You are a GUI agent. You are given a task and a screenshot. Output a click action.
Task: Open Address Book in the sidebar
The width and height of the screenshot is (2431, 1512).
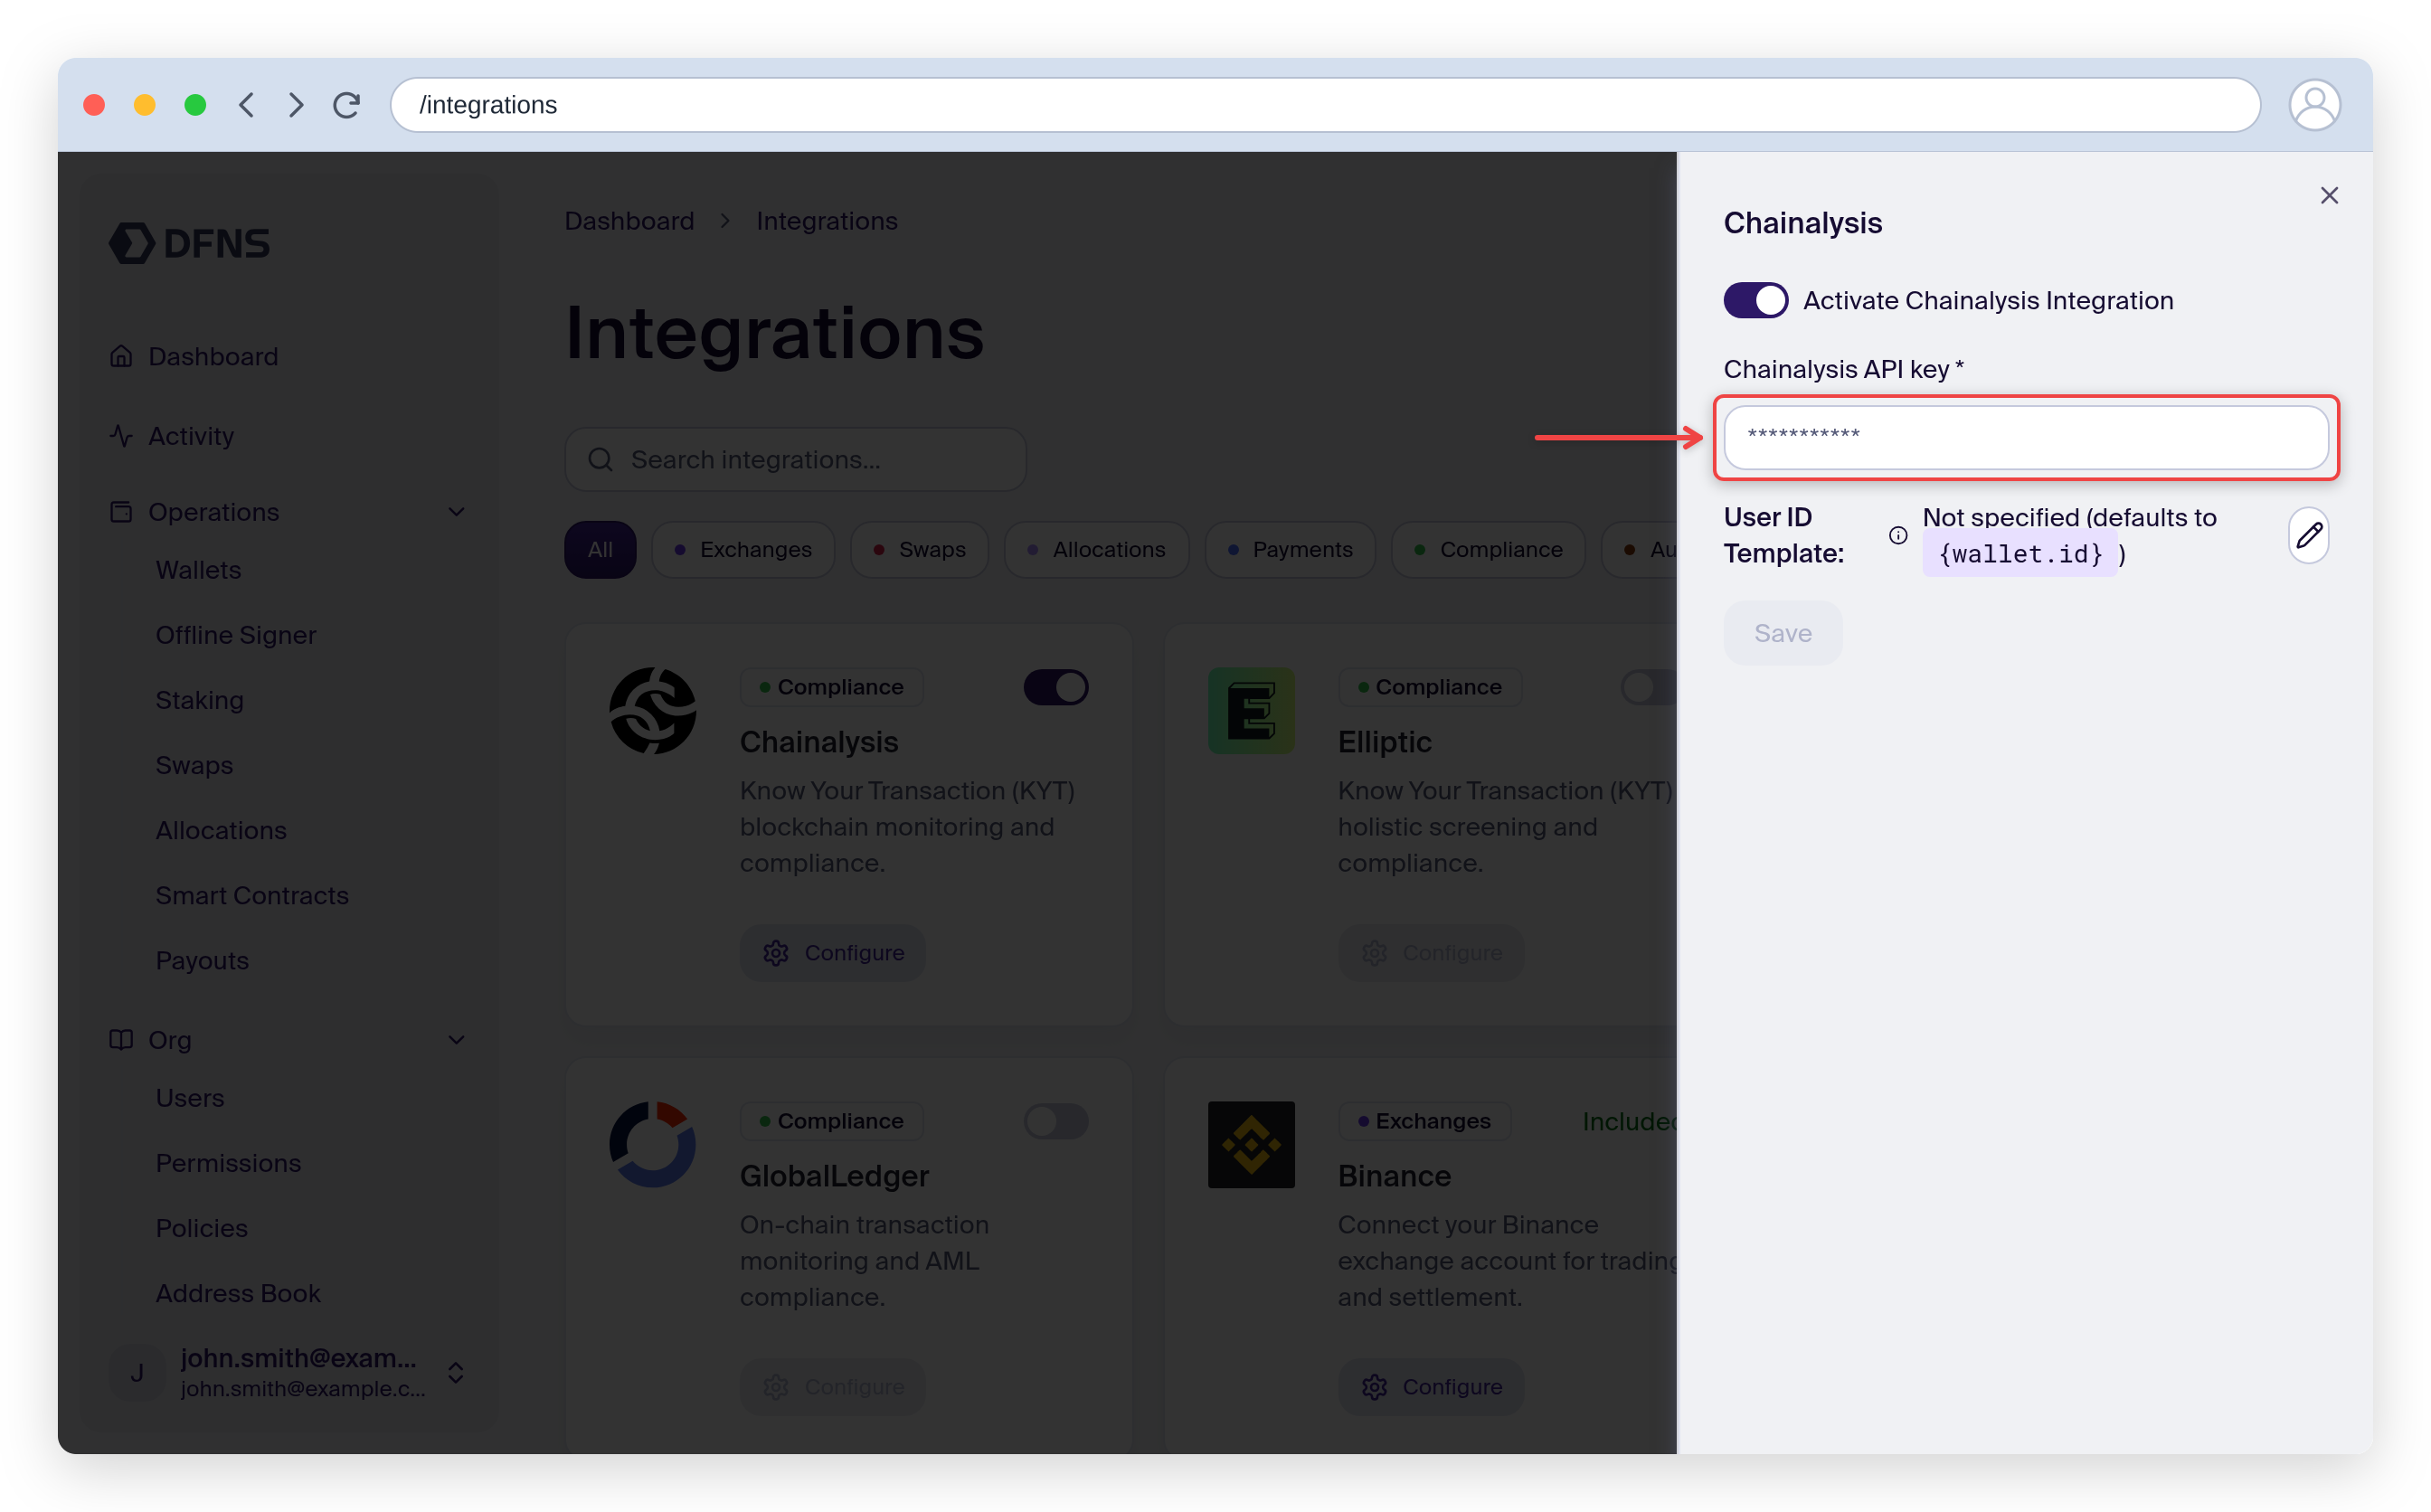[238, 1293]
